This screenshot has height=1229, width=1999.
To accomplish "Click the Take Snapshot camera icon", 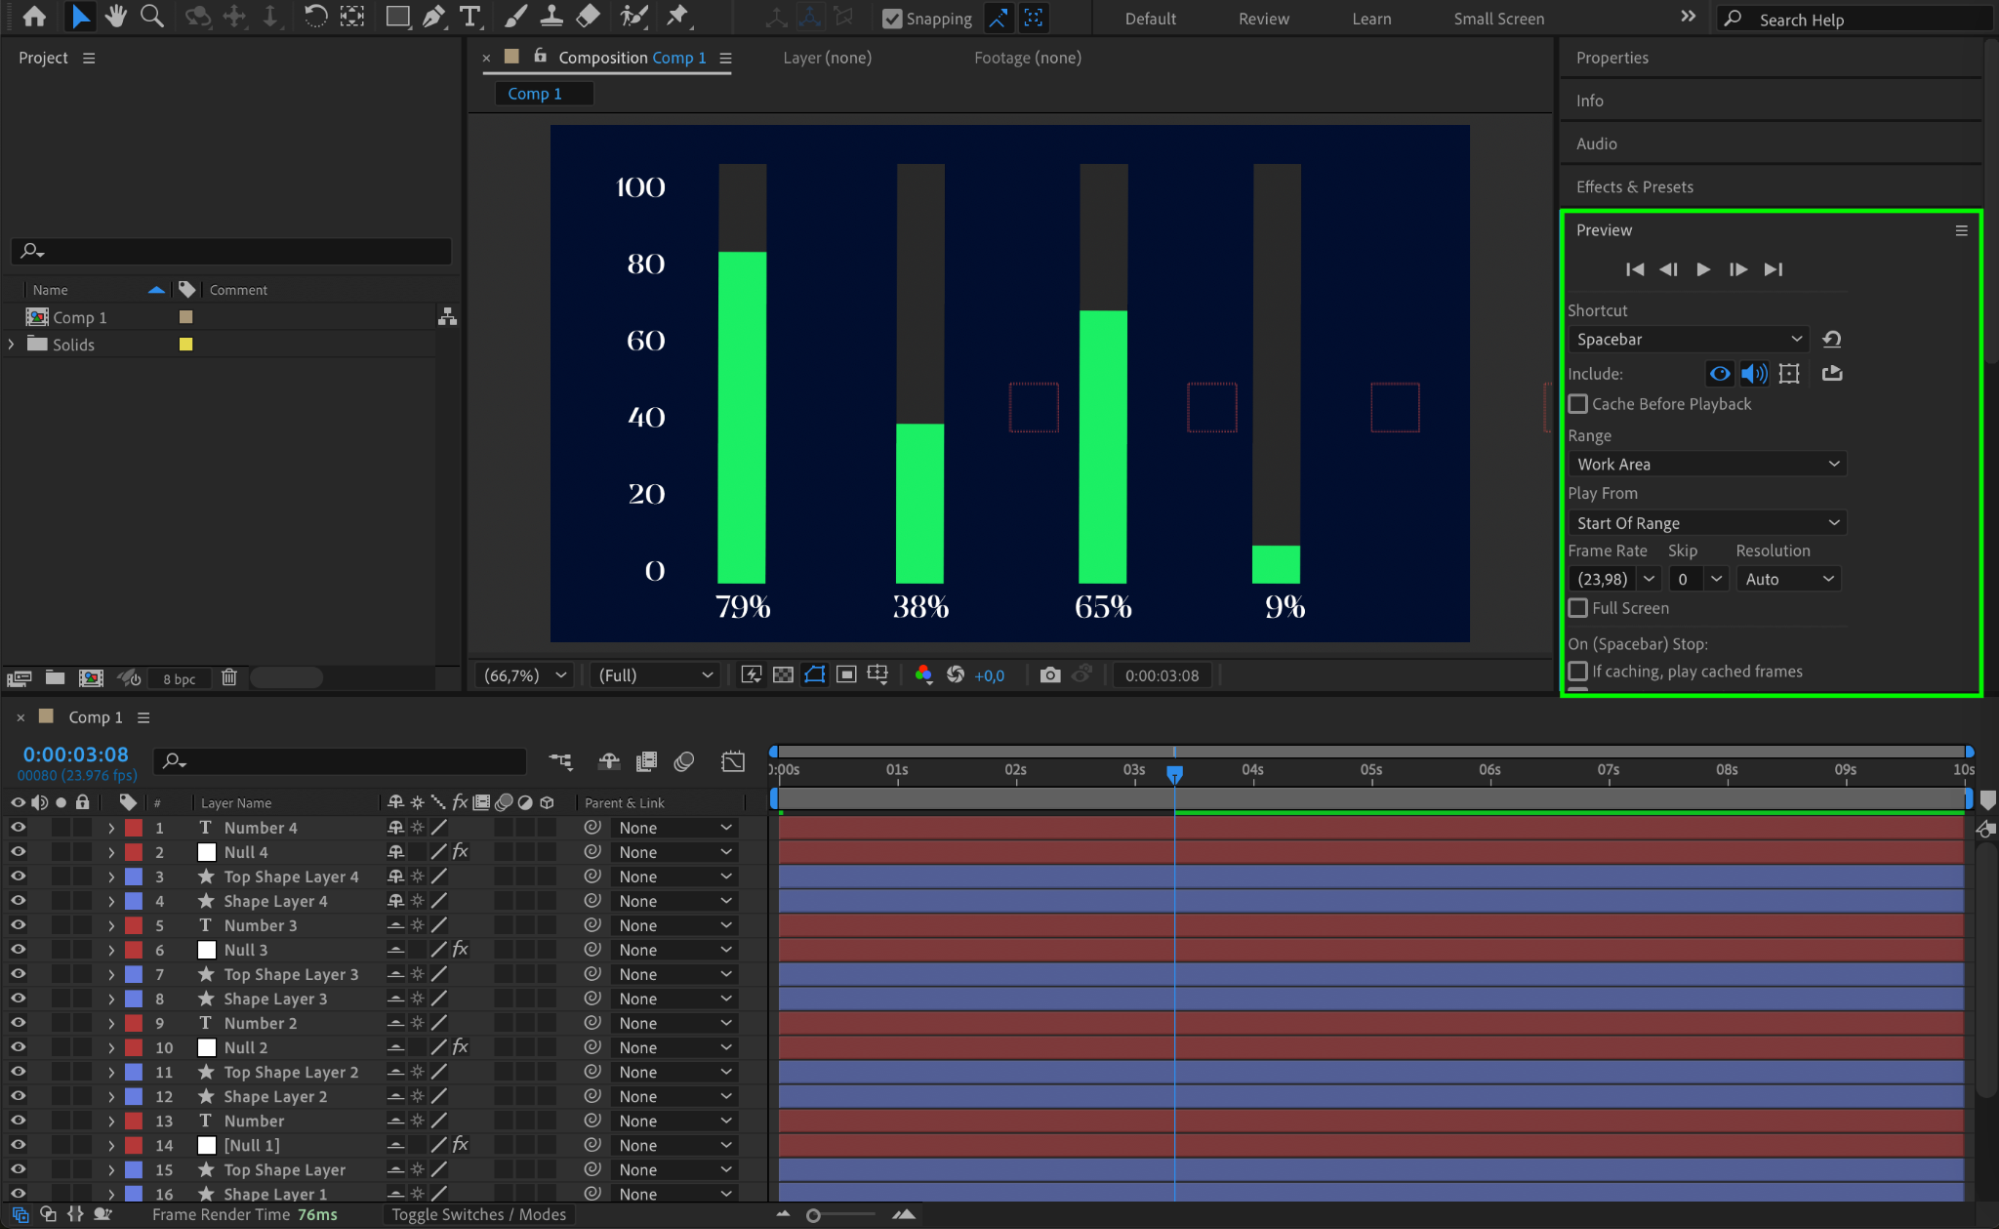I will (1049, 675).
